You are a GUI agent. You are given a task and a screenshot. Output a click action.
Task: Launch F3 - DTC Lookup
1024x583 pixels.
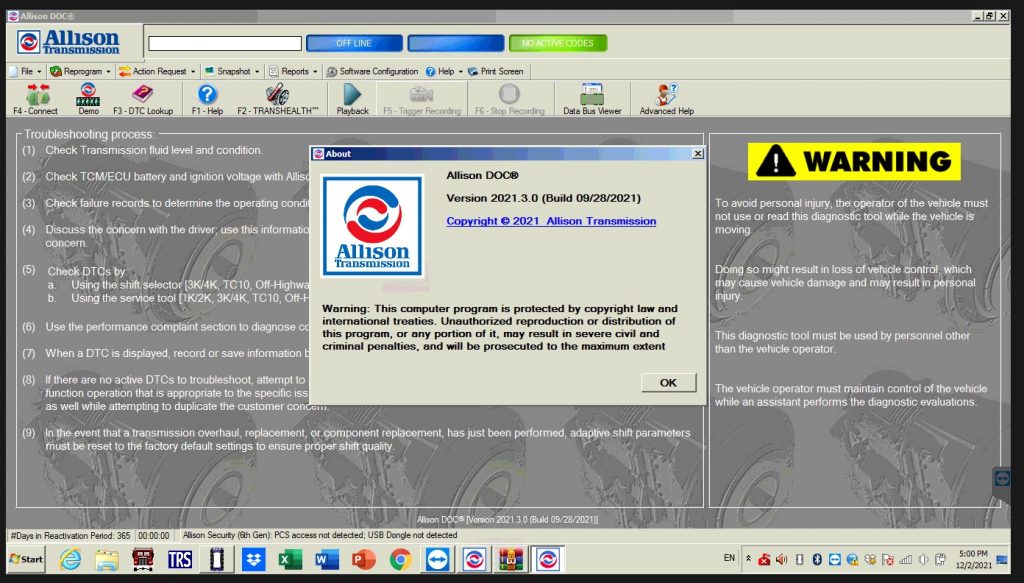[142, 98]
